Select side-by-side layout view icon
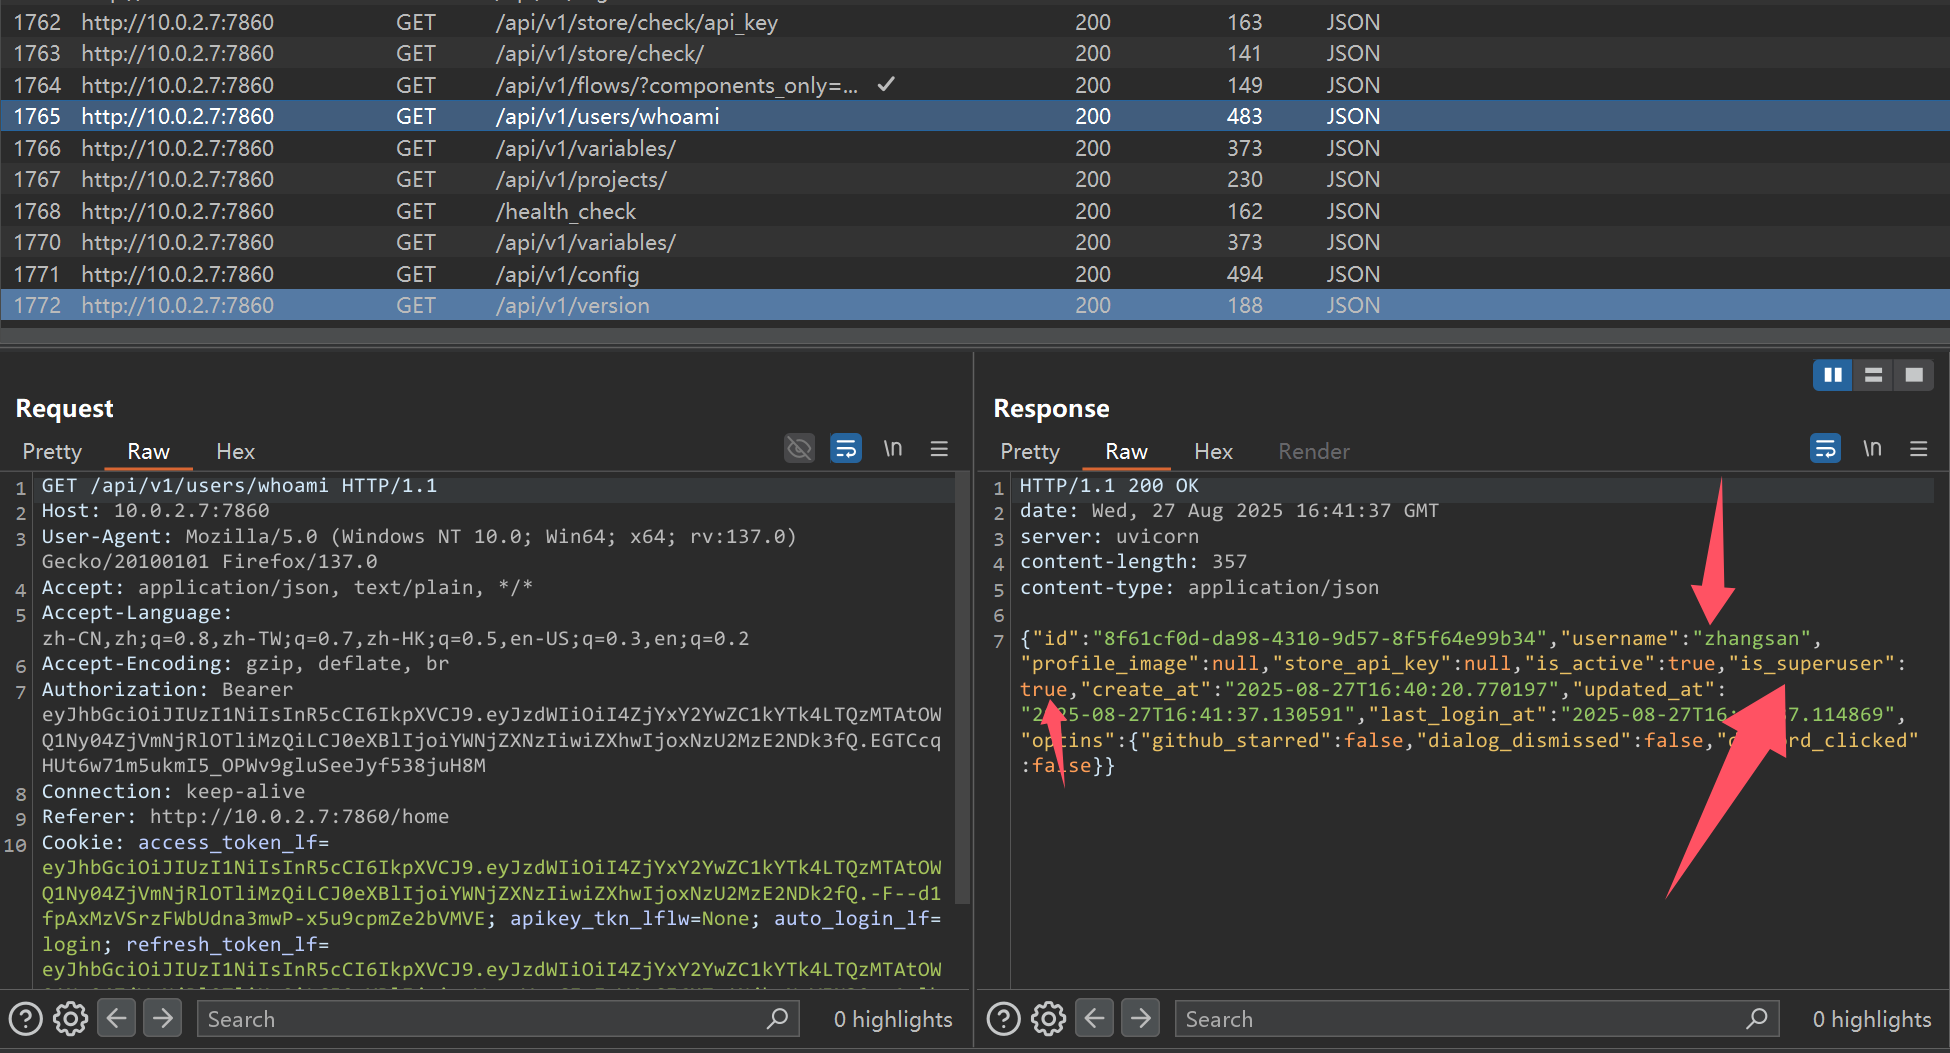The width and height of the screenshot is (1950, 1053). (1832, 375)
